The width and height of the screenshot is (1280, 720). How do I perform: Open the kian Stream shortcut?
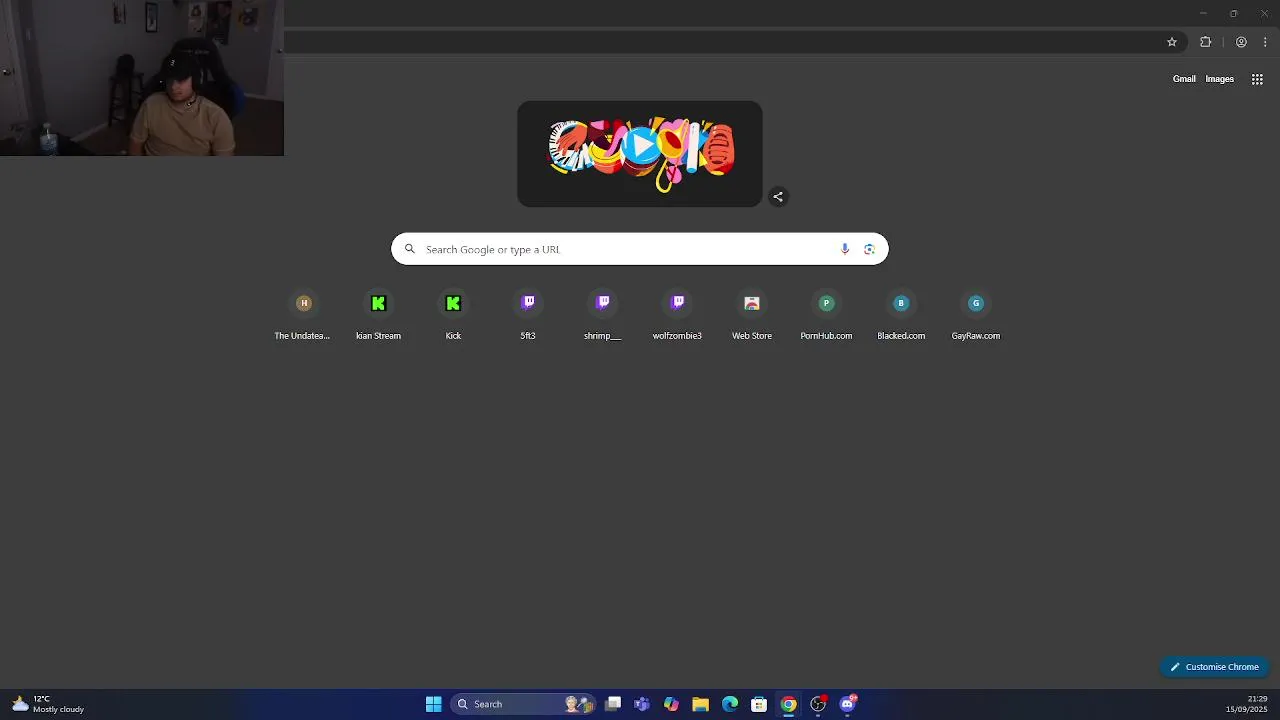(378, 315)
